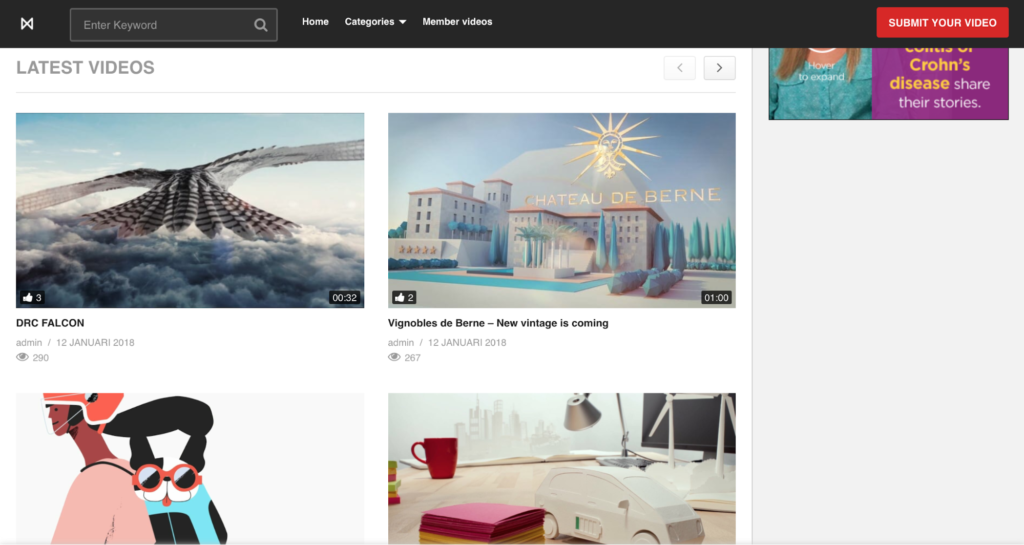This screenshot has height=545, width=1024.
Task: Open the helmet rider illustration thumbnail
Action: 190,468
